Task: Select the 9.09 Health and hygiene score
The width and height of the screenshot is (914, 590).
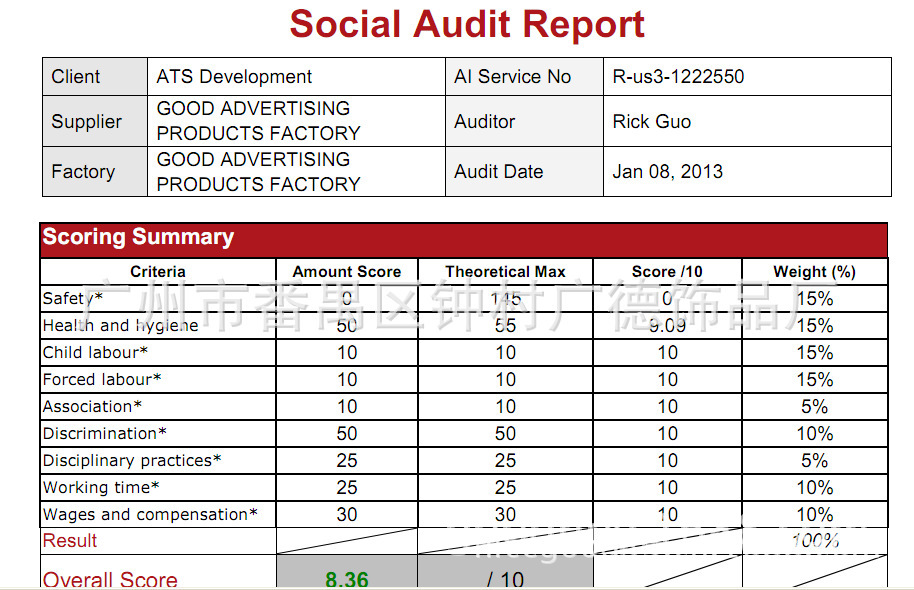Action: click(x=667, y=326)
